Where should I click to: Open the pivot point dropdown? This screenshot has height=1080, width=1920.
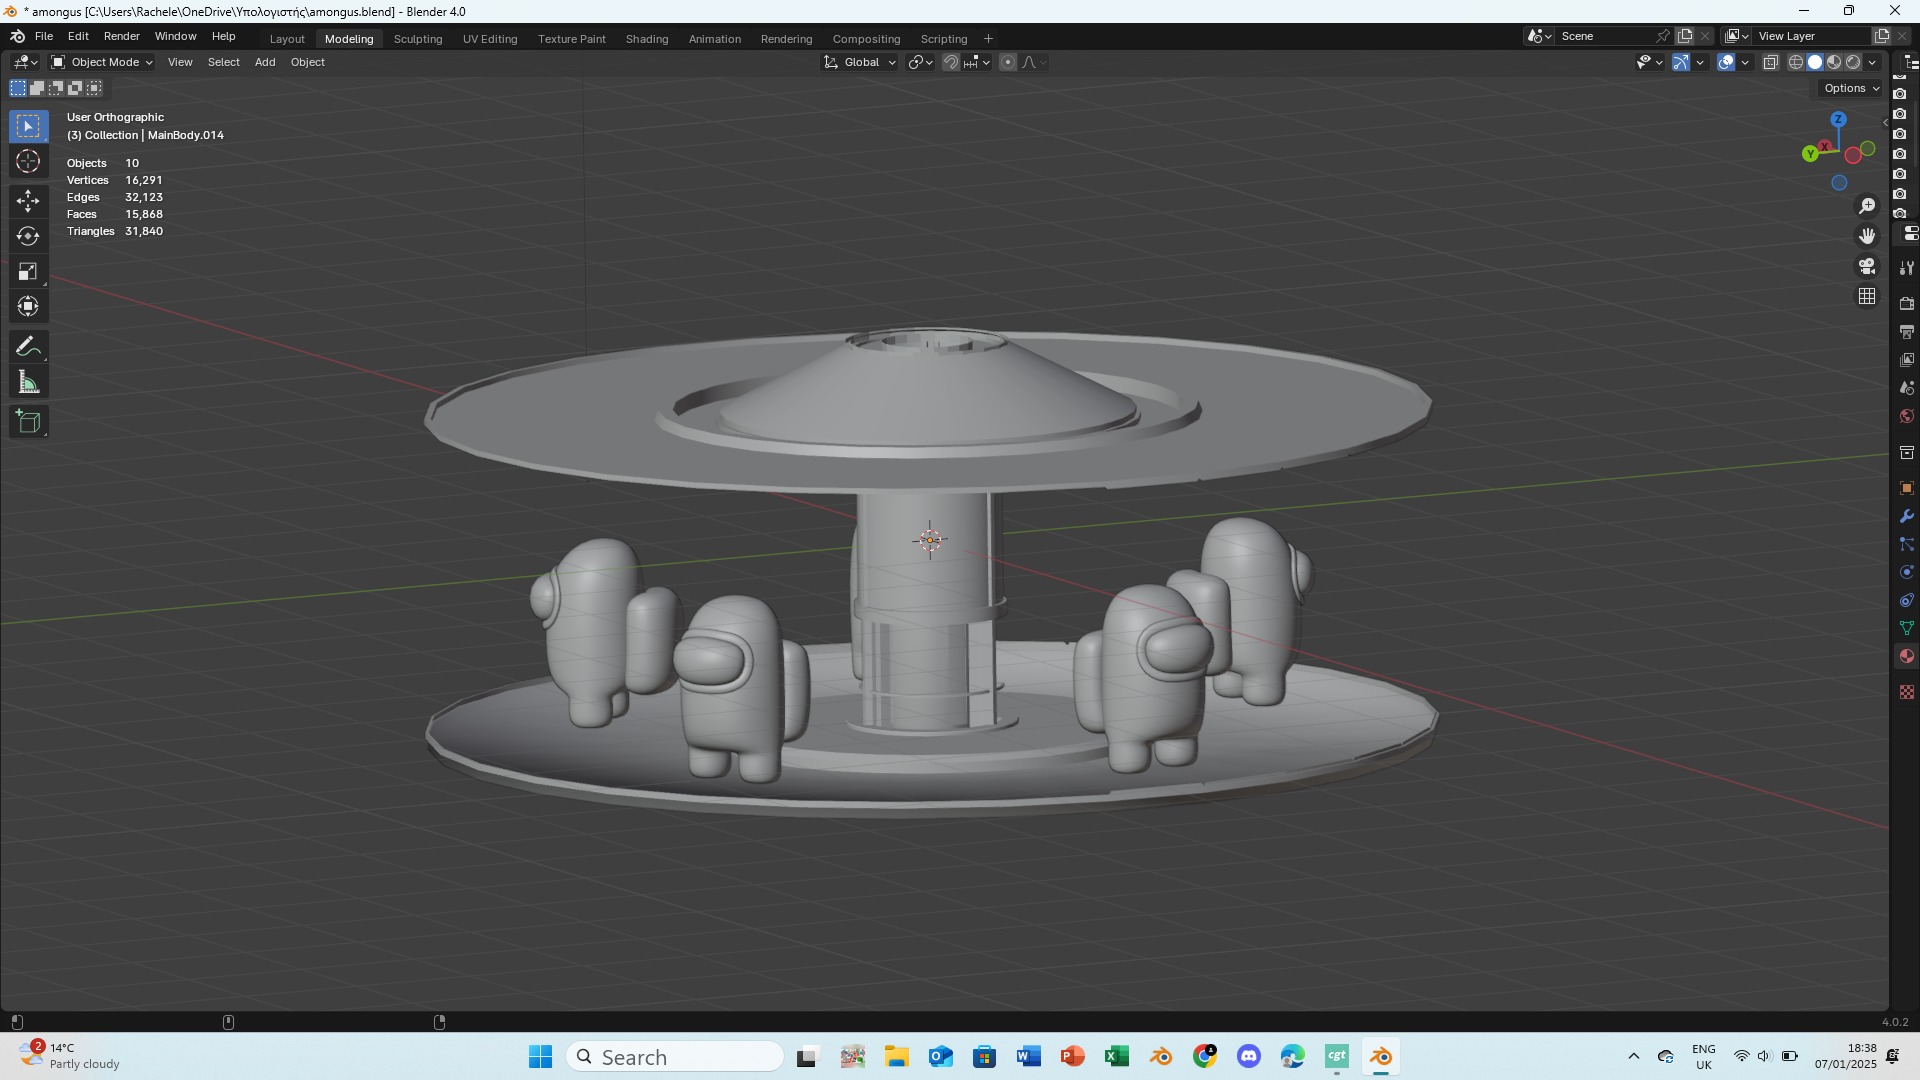(920, 62)
